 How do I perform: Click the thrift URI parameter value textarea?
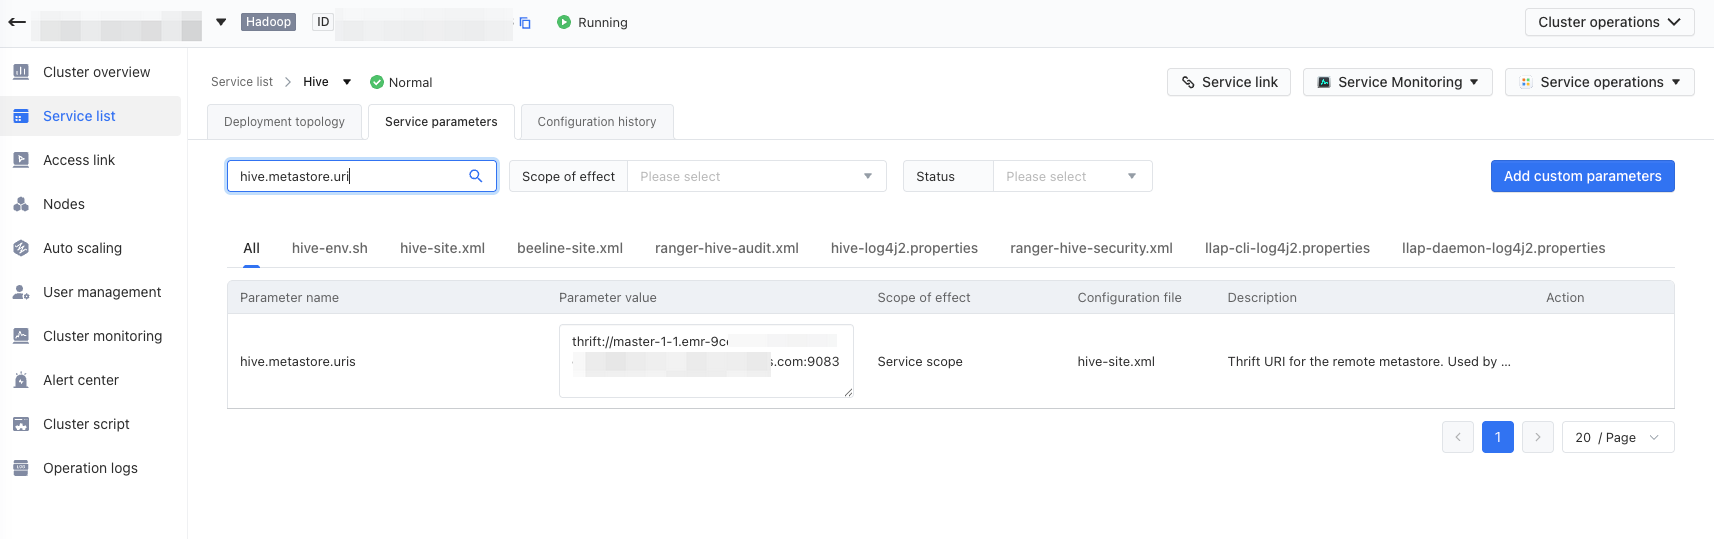pyautogui.click(x=706, y=361)
